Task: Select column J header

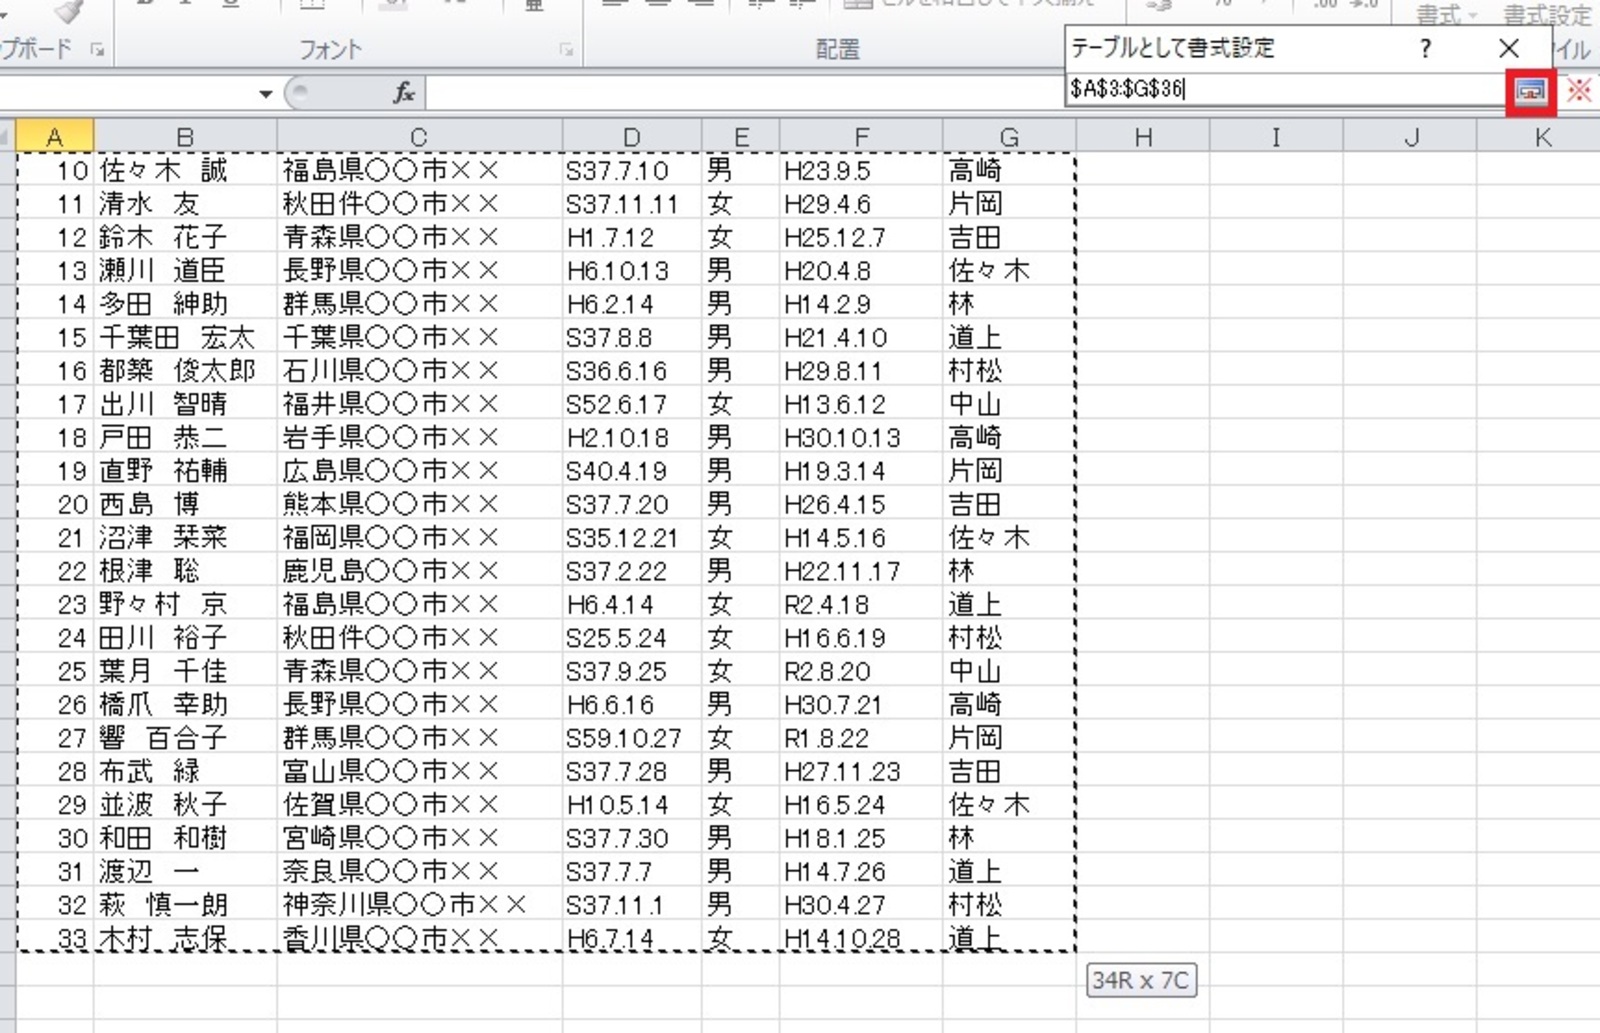Action: [1410, 136]
